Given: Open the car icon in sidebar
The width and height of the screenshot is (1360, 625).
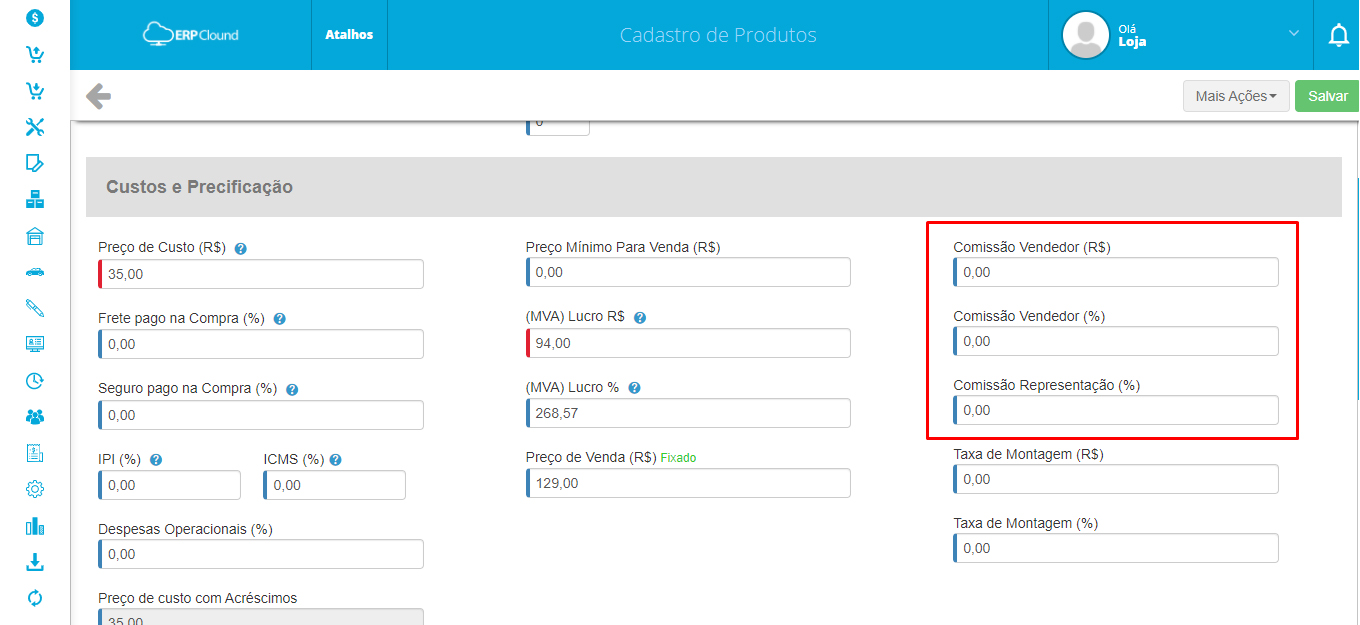Looking at the screenshot, I should point(35,272).
